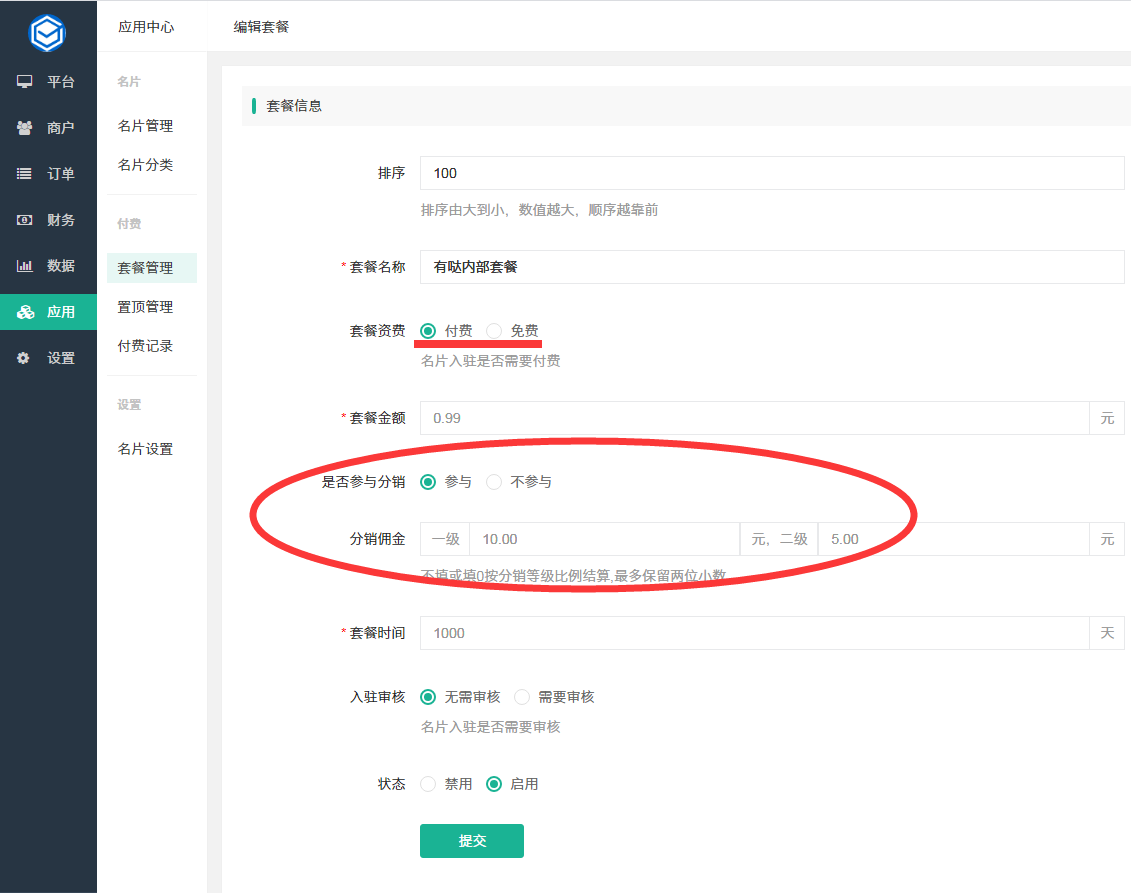Click hint text 名片入驻是否需要审核

point(490,726)
